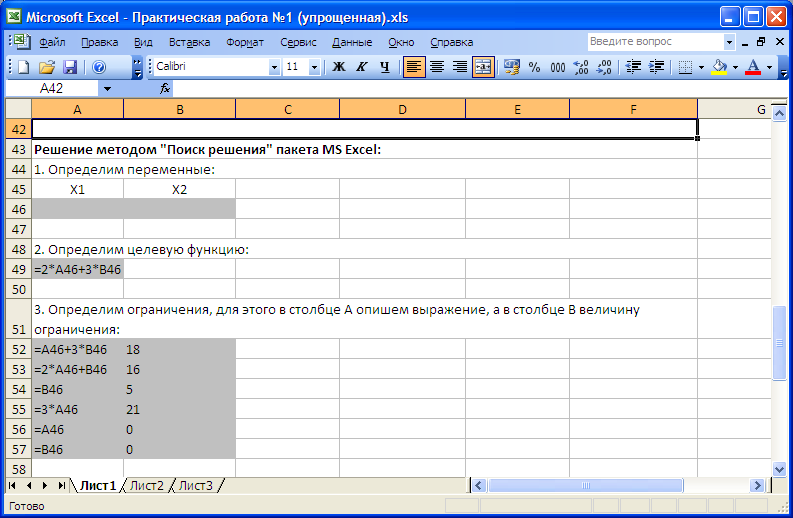Toggle bold formatting (Ж)
Viewport: 793px width, 518px height.
[x=339, y=67]
